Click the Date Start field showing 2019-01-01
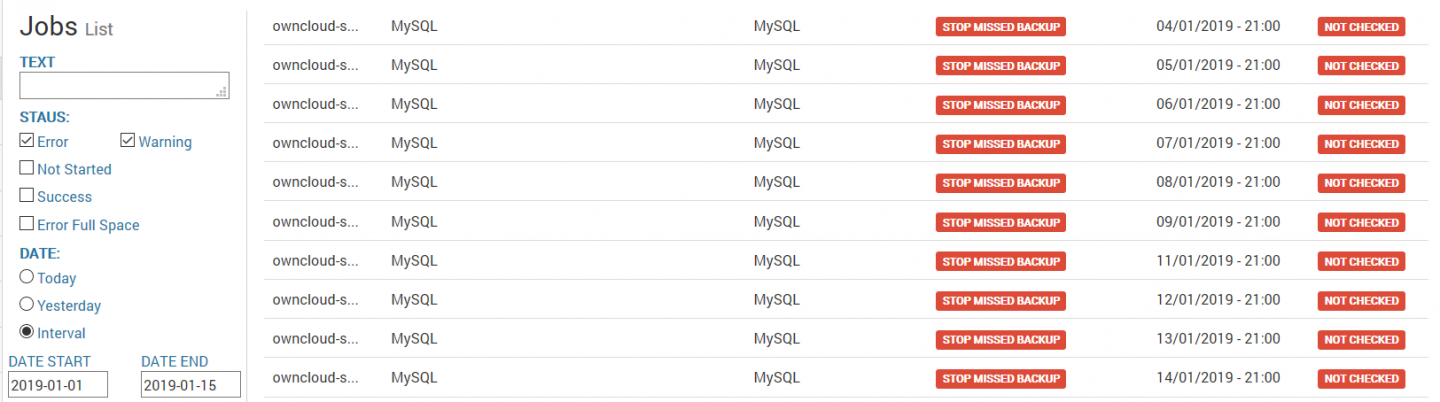 [x=58, y=385]
